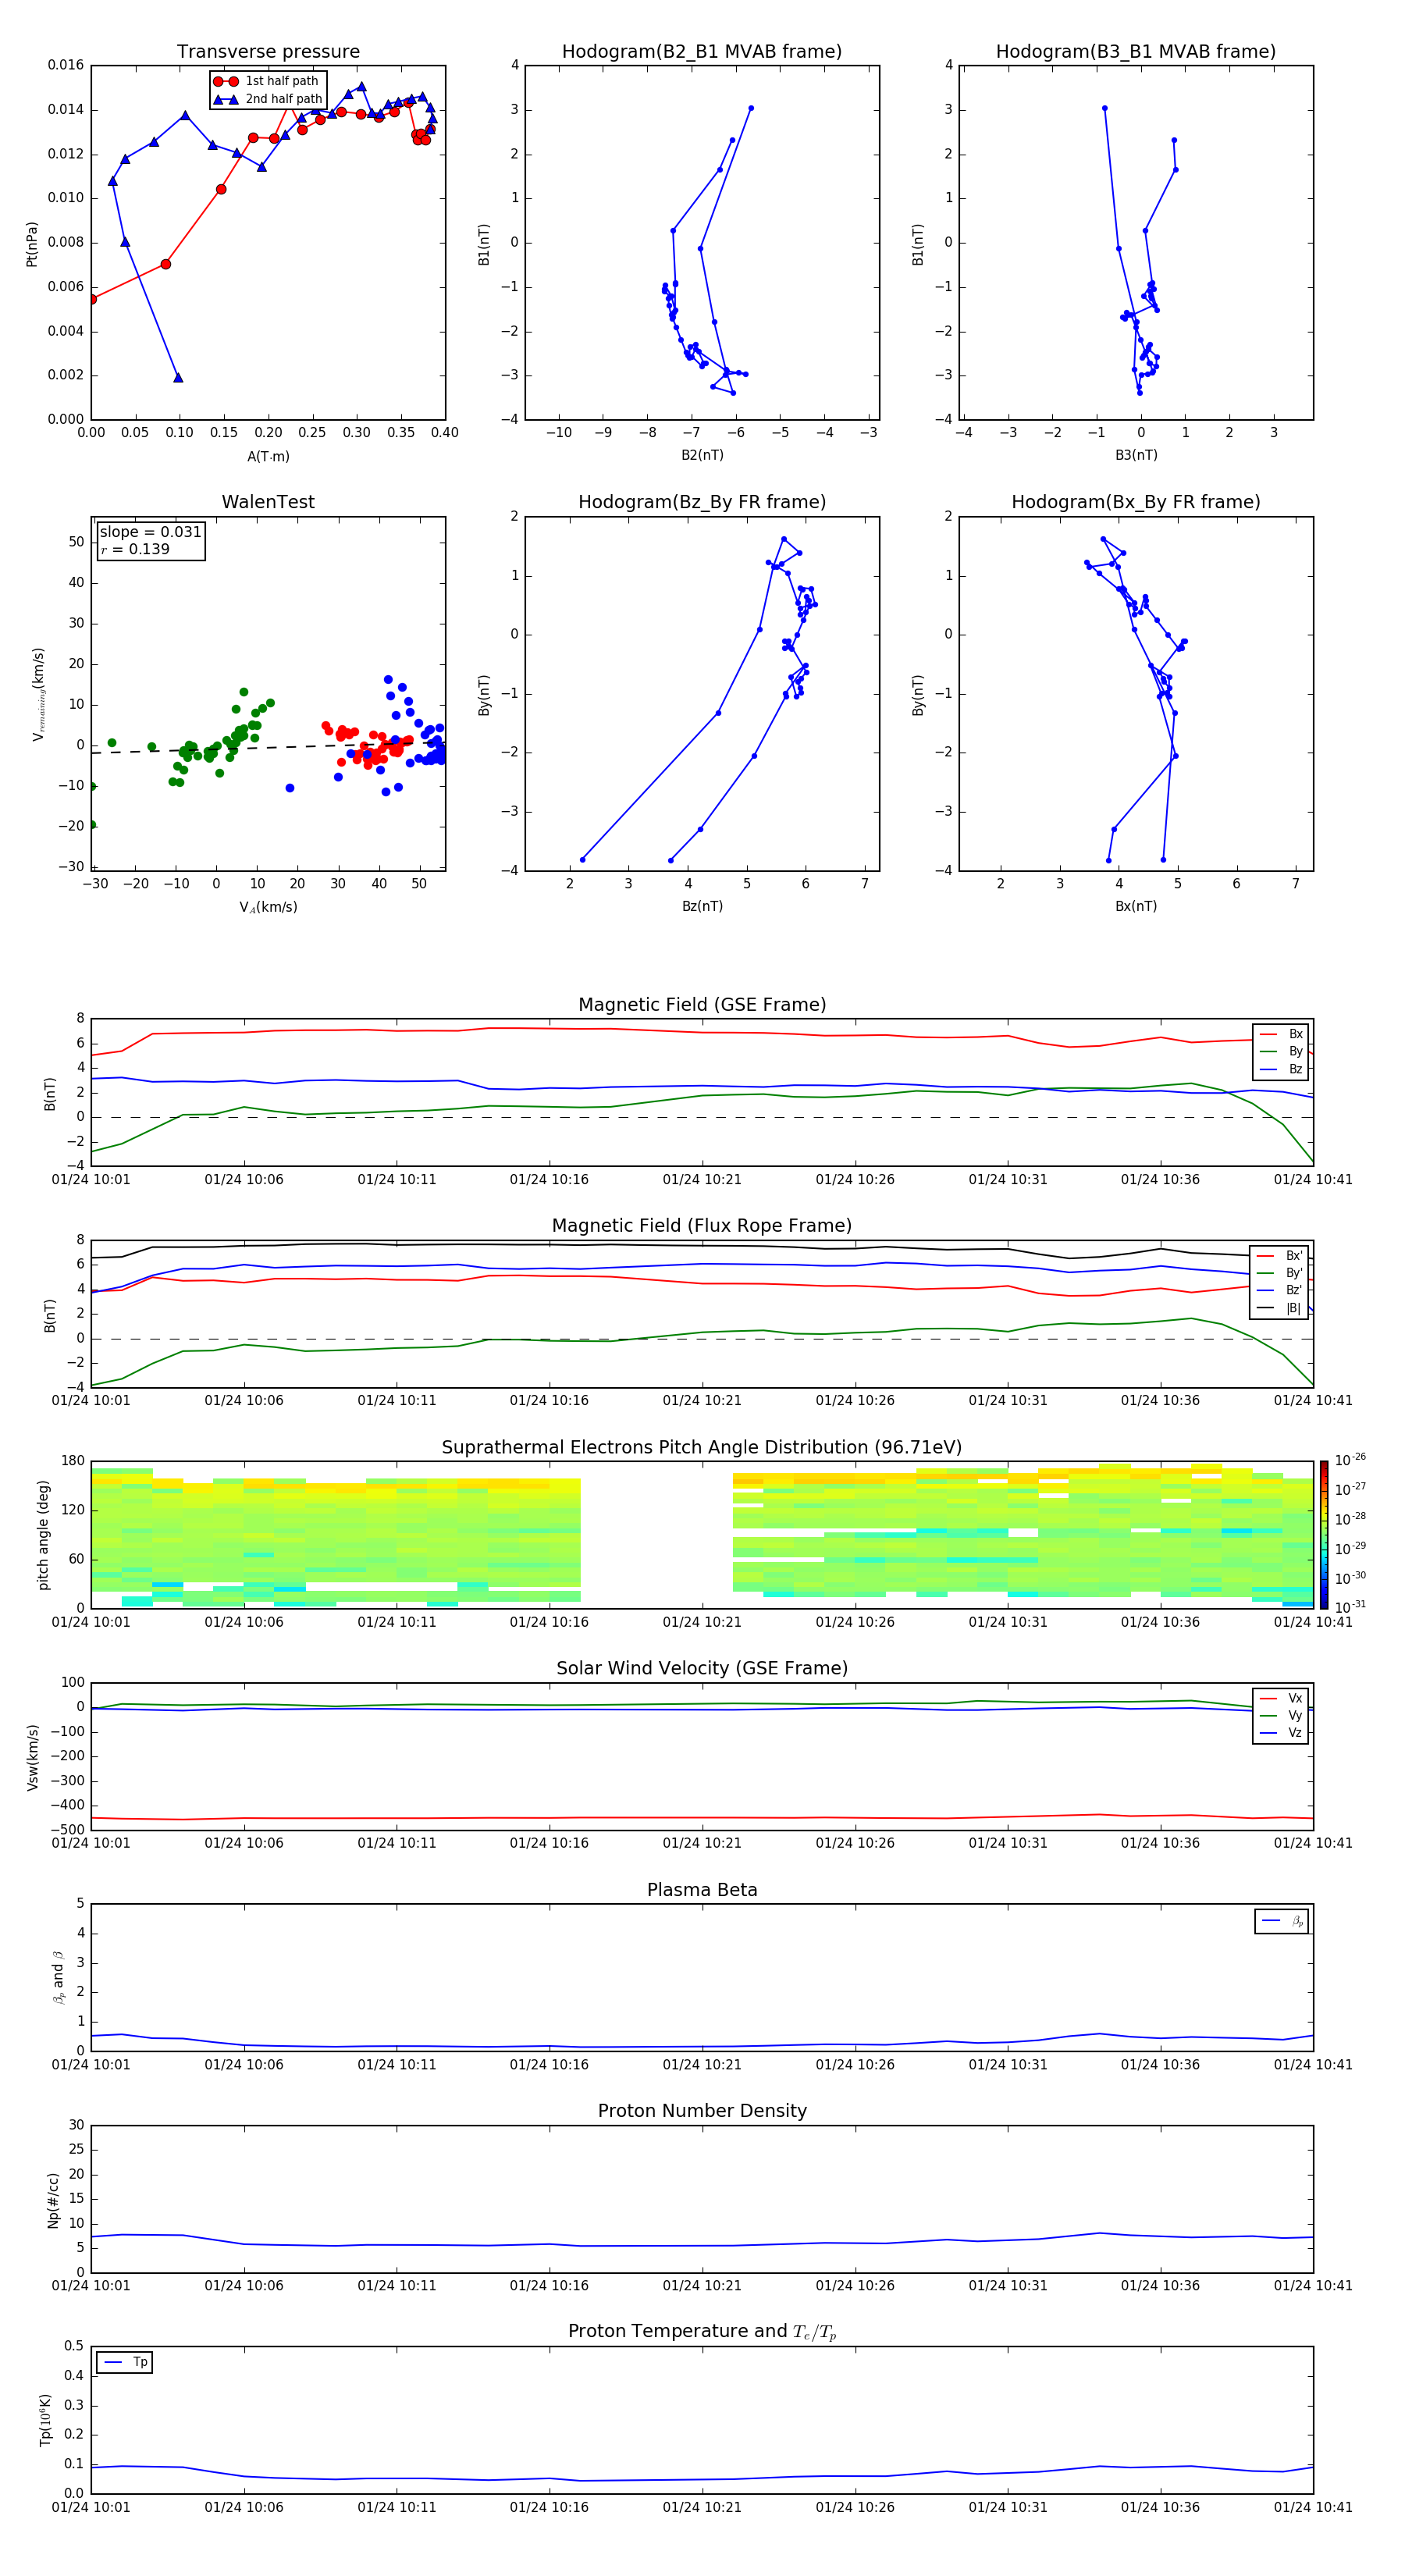This screenshot has height=2576, width=1405.
Task: Click the "Proton Temperature and Te/Tp" title
Action: (x=702, y=2332)
